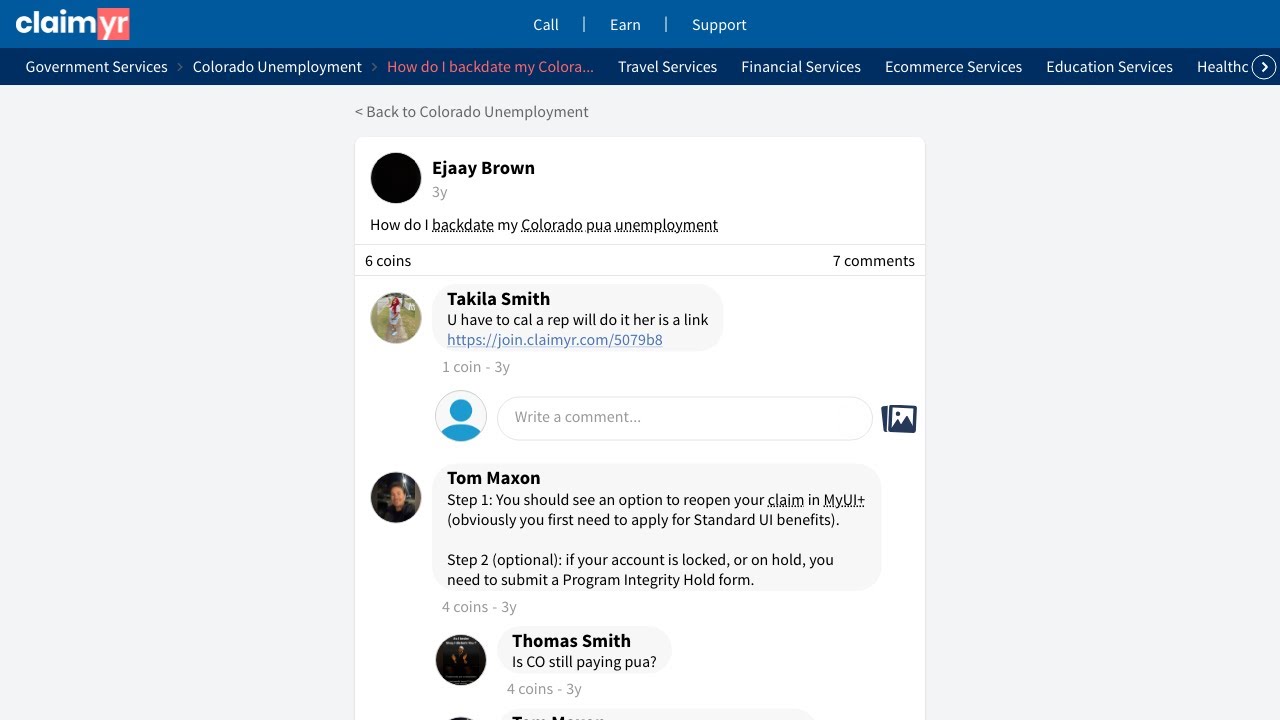Click the blue user avatar near comment box

(x=461, y=416)
